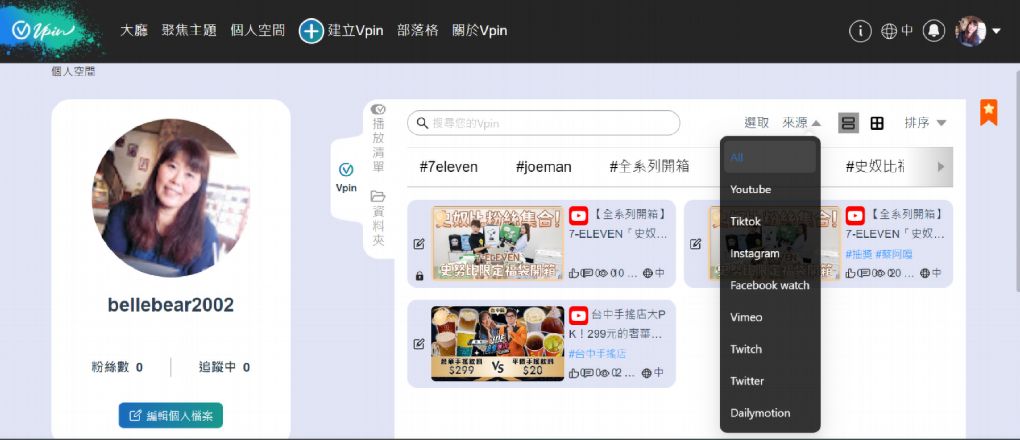Open the Vpin side tab
This screenshot has height=440, width=1020.
click(346, 178)
